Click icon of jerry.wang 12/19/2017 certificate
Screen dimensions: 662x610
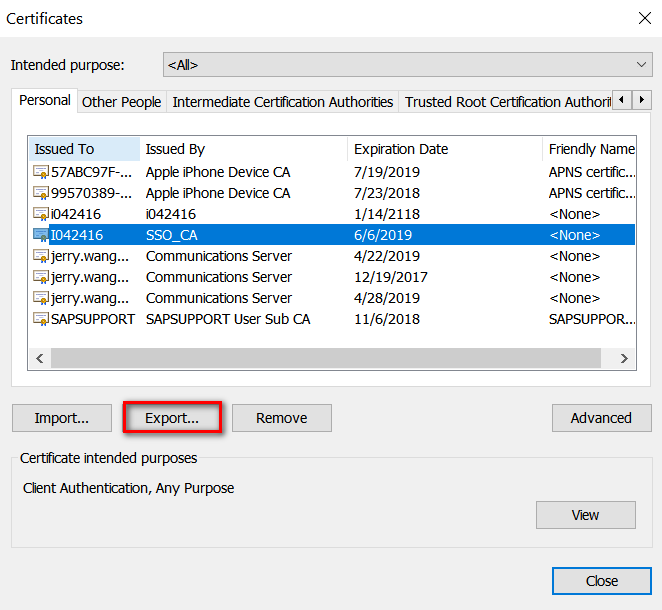pos(41,277)
